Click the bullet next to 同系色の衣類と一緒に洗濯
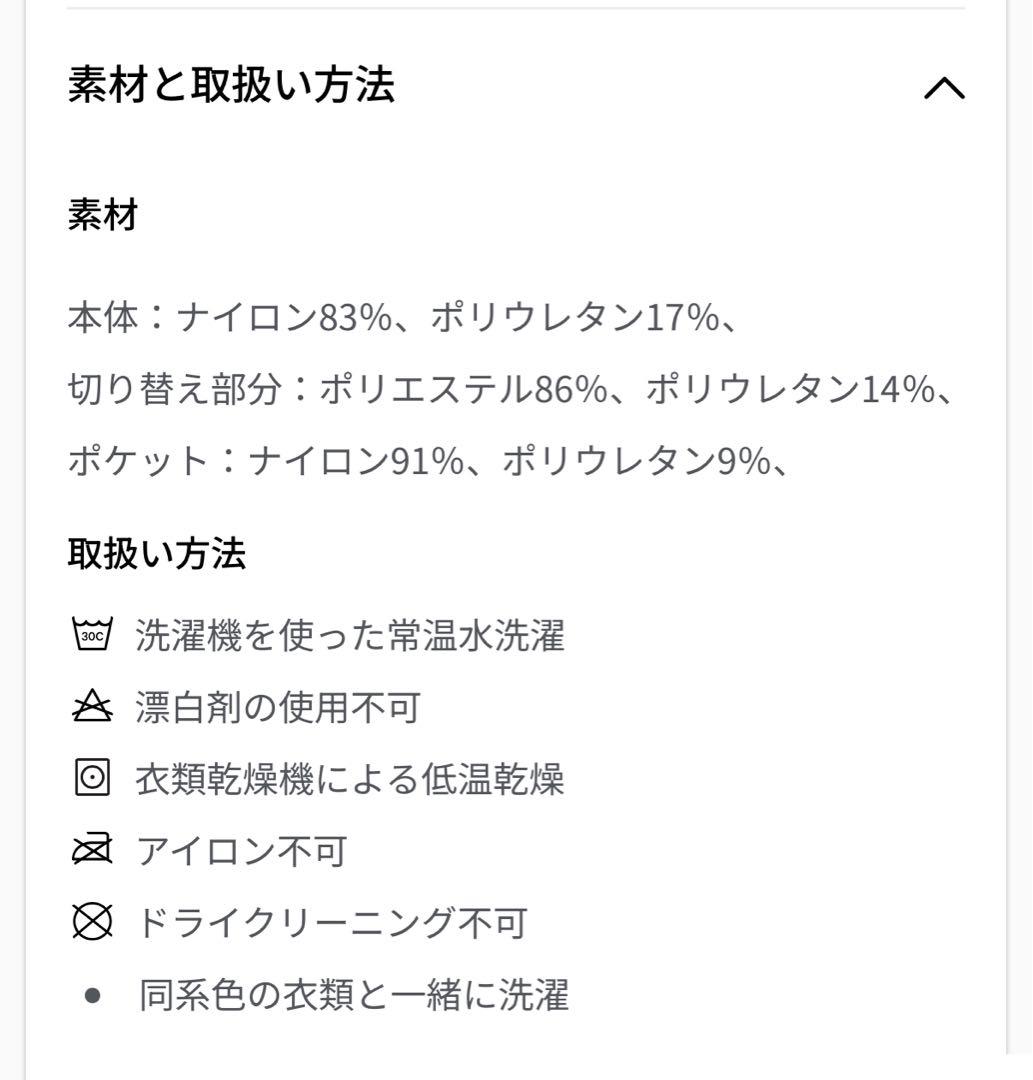The width and height of the screenshot is (1033, 1080). point(92,995)
